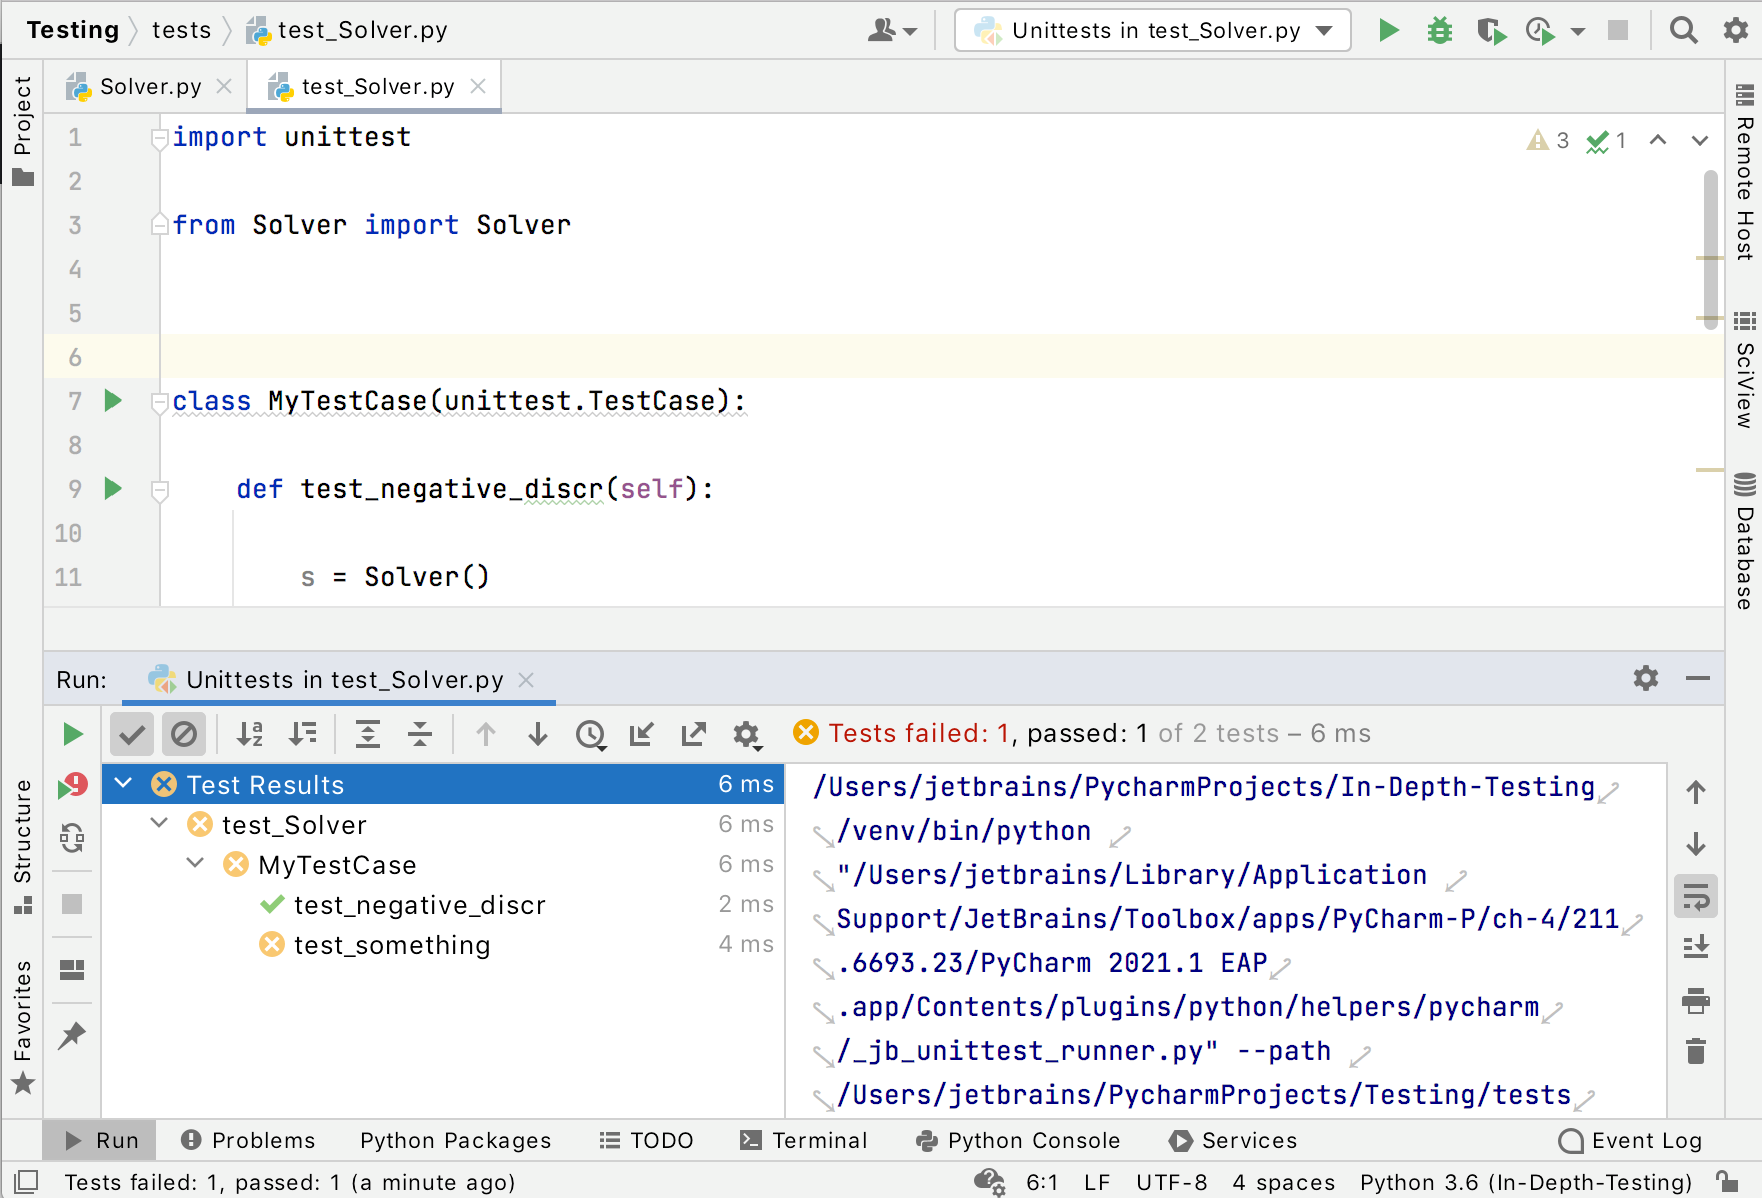The width and height of the screenshot is (1762, 1198).
Task: Open IDE Settings from the main toolbar gear
Action: click(1736, 30)
